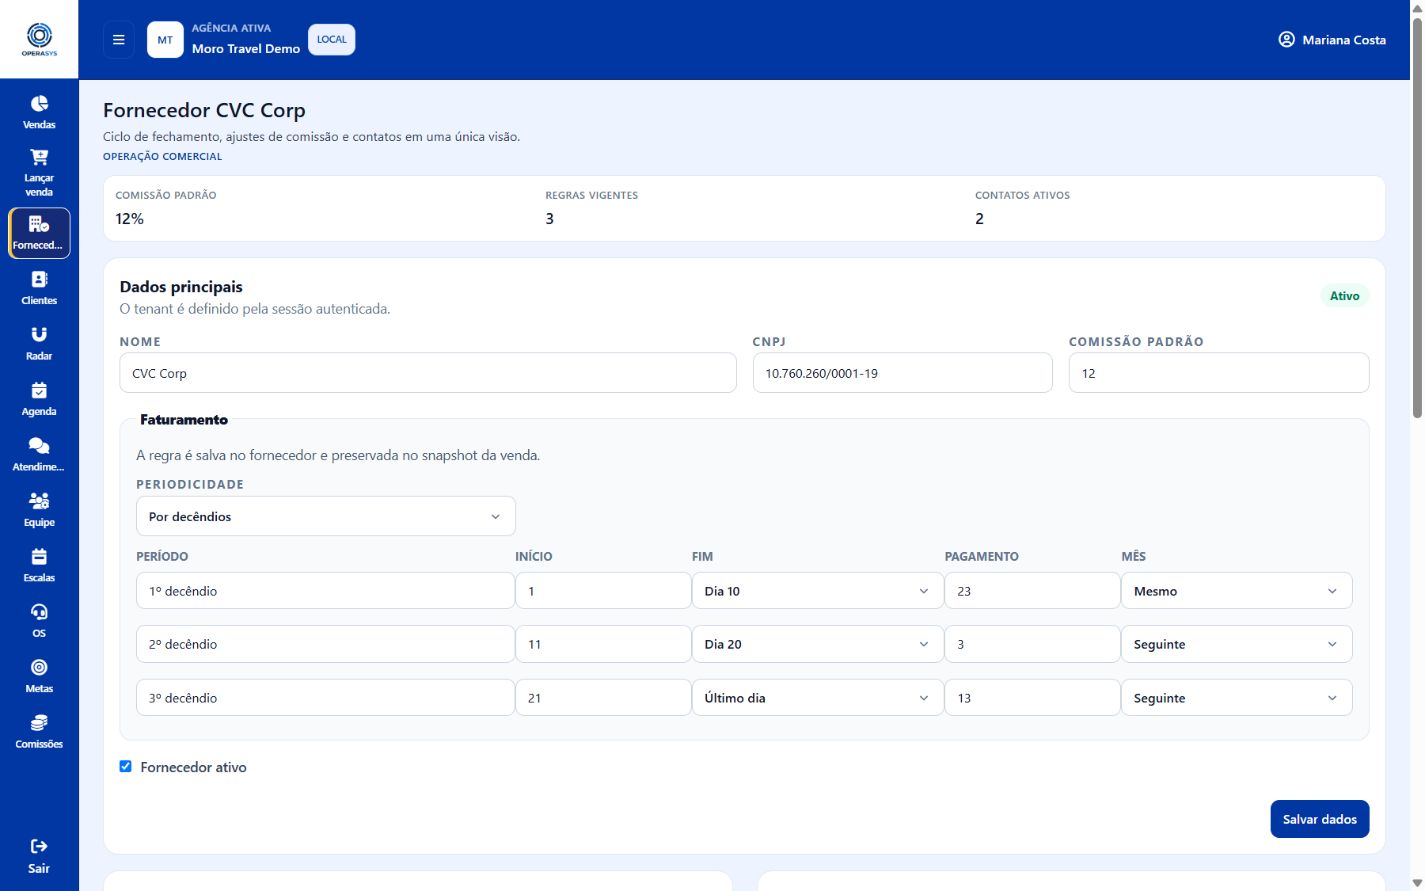Open the Fim dropdown showing Dia 20
This screenshot has height=891, width=1425.
pyautogui.click(x=818, y=644)
